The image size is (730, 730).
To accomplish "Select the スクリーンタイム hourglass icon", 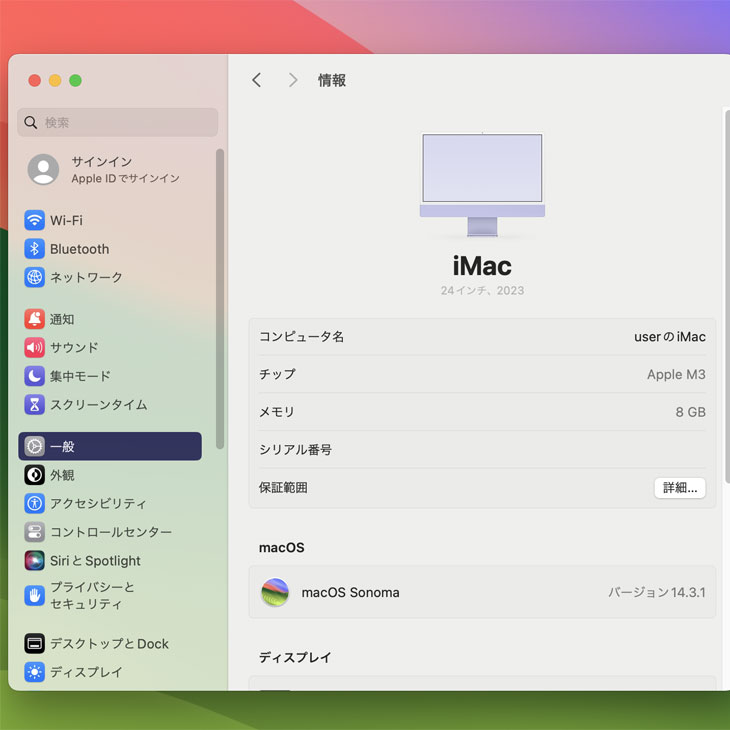I will (34, 405).
